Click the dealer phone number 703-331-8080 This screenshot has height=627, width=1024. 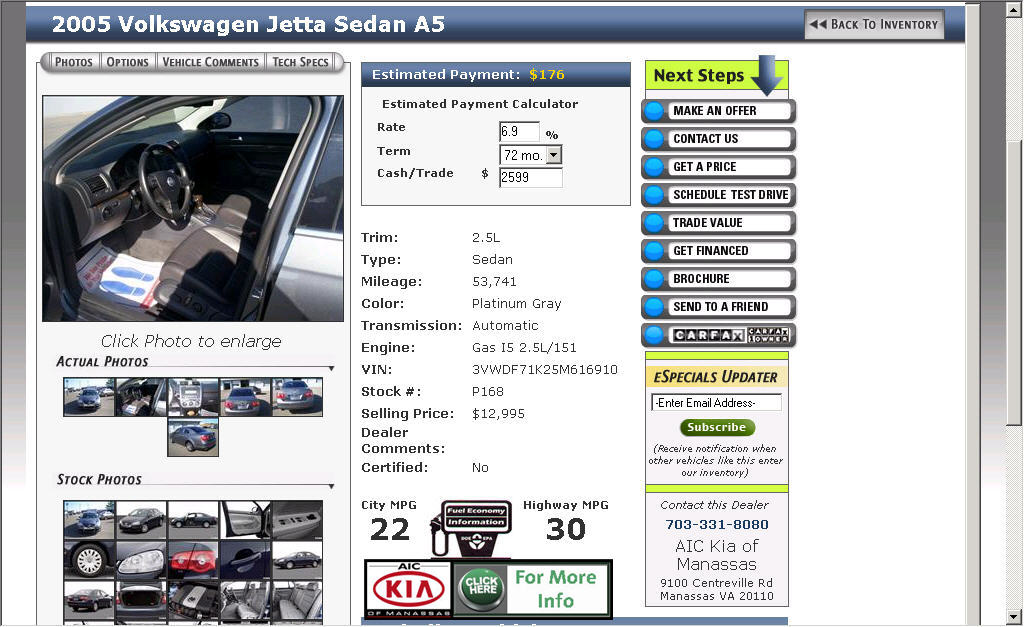click(716, 524)
